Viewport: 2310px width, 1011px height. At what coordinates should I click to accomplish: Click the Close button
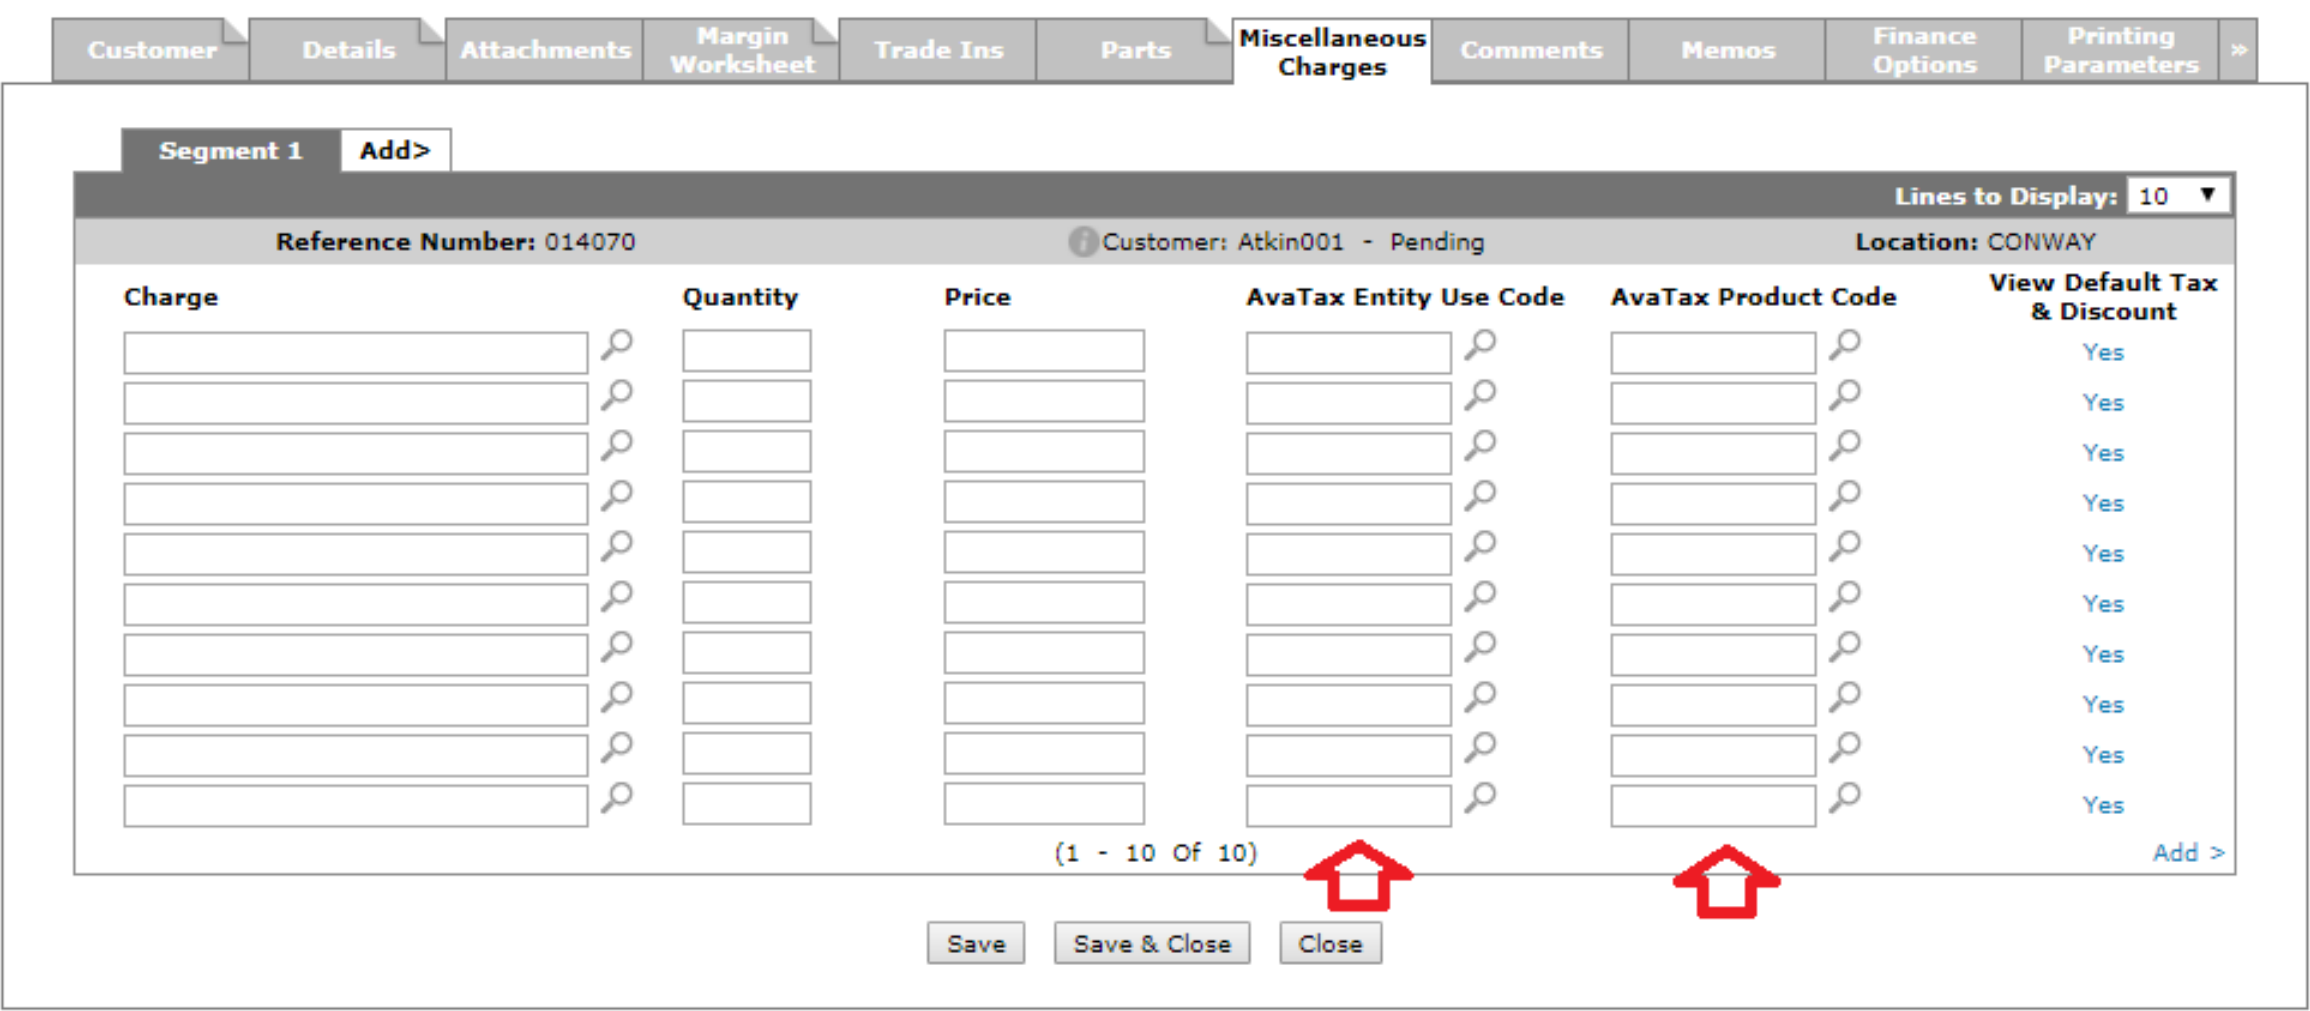(x=1330, y=943)
